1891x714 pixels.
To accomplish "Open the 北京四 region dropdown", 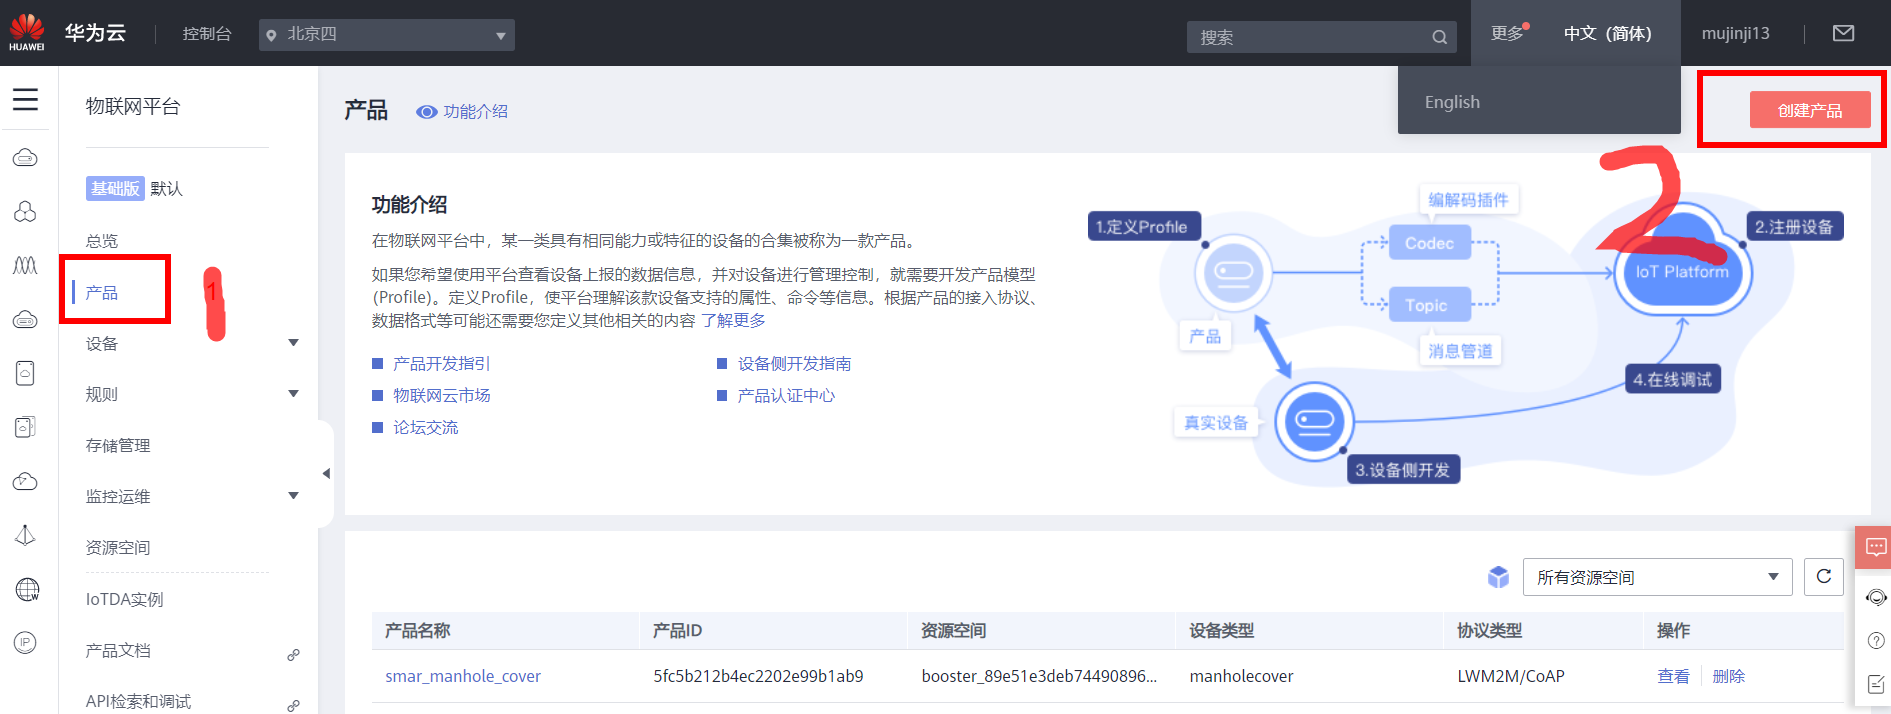I will coord(387,35).
